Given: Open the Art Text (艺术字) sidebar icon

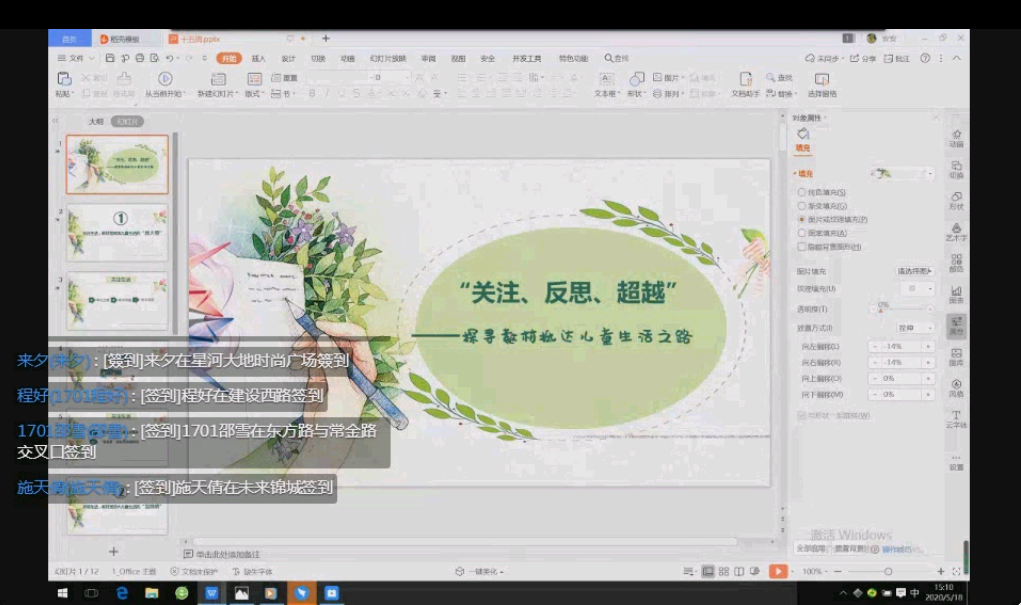Looking at the screenshot, I should click(956, 231).
